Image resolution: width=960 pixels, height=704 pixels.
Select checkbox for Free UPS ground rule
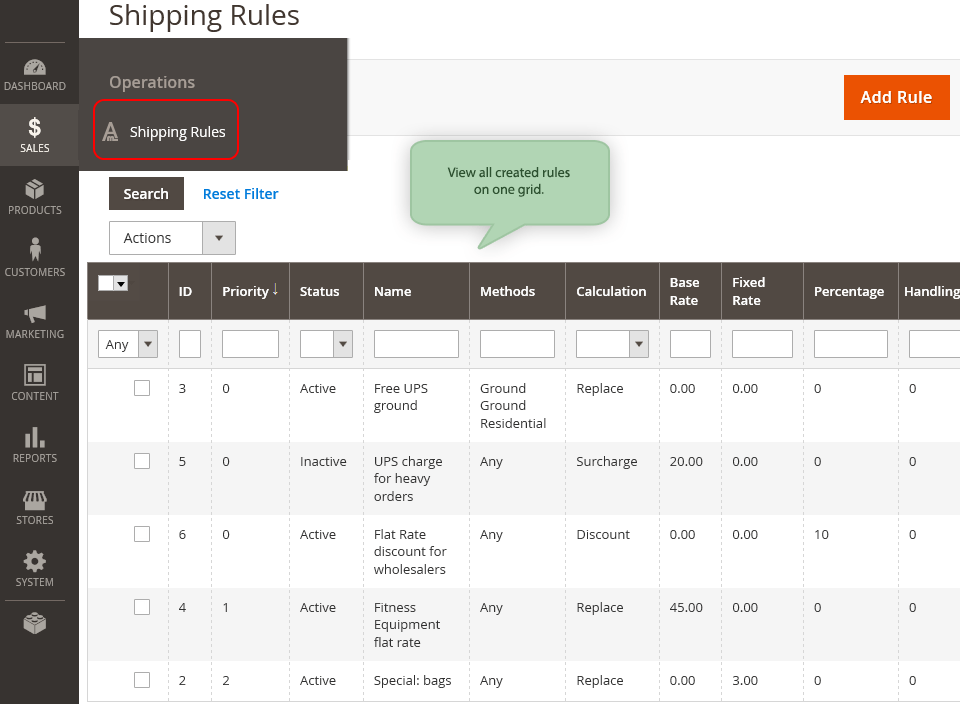tap(142, 388)
